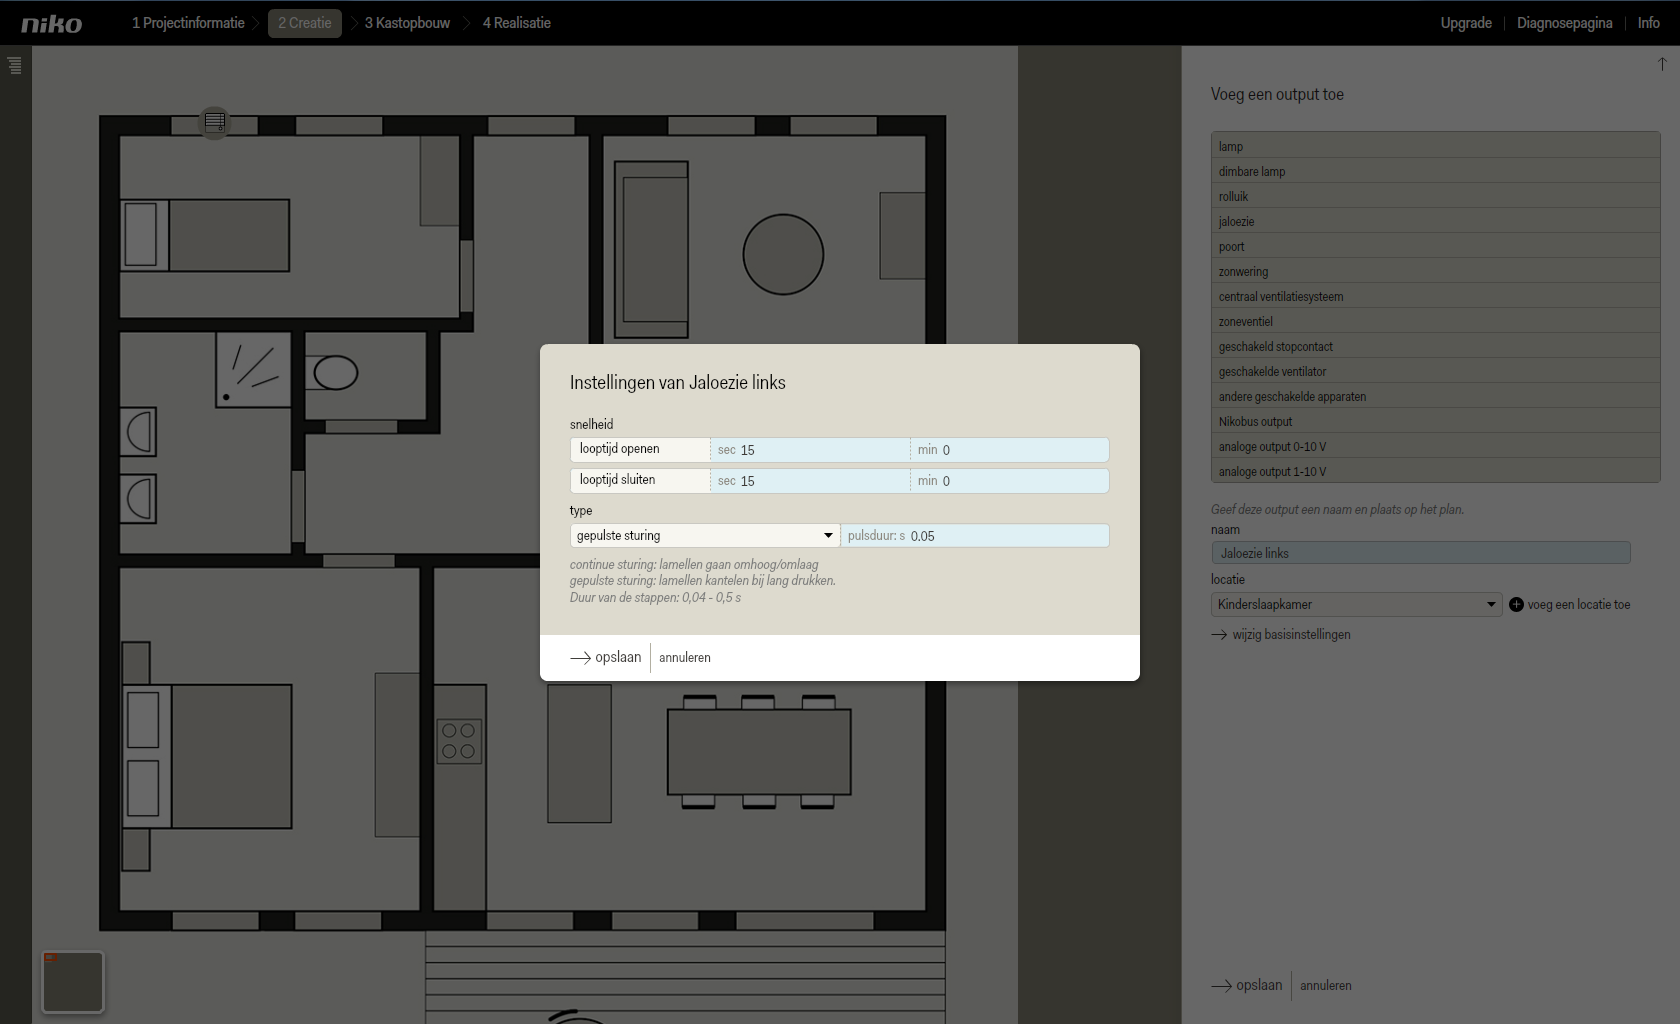Image resolution: width=1680 pixels, height=1024 pixels.
Task: Select andere geschakelde apparaten output type
Action: click(1435, 396)
